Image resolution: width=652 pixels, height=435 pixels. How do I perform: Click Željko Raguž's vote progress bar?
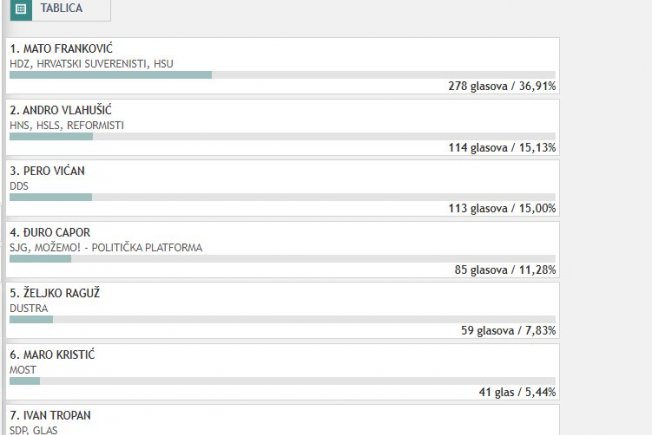click(x=282, y=319)
